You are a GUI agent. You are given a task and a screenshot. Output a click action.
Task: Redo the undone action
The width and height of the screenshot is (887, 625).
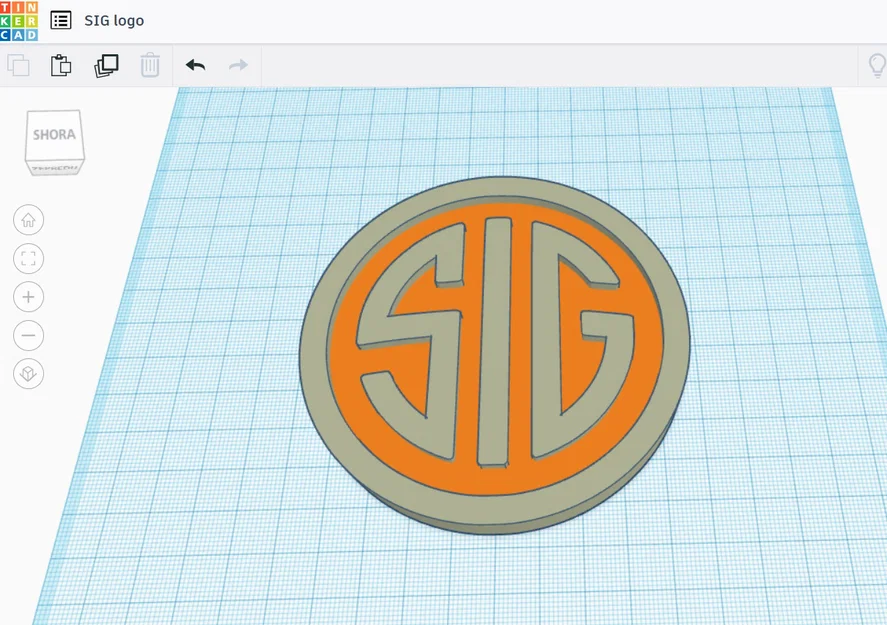(238, 66)
